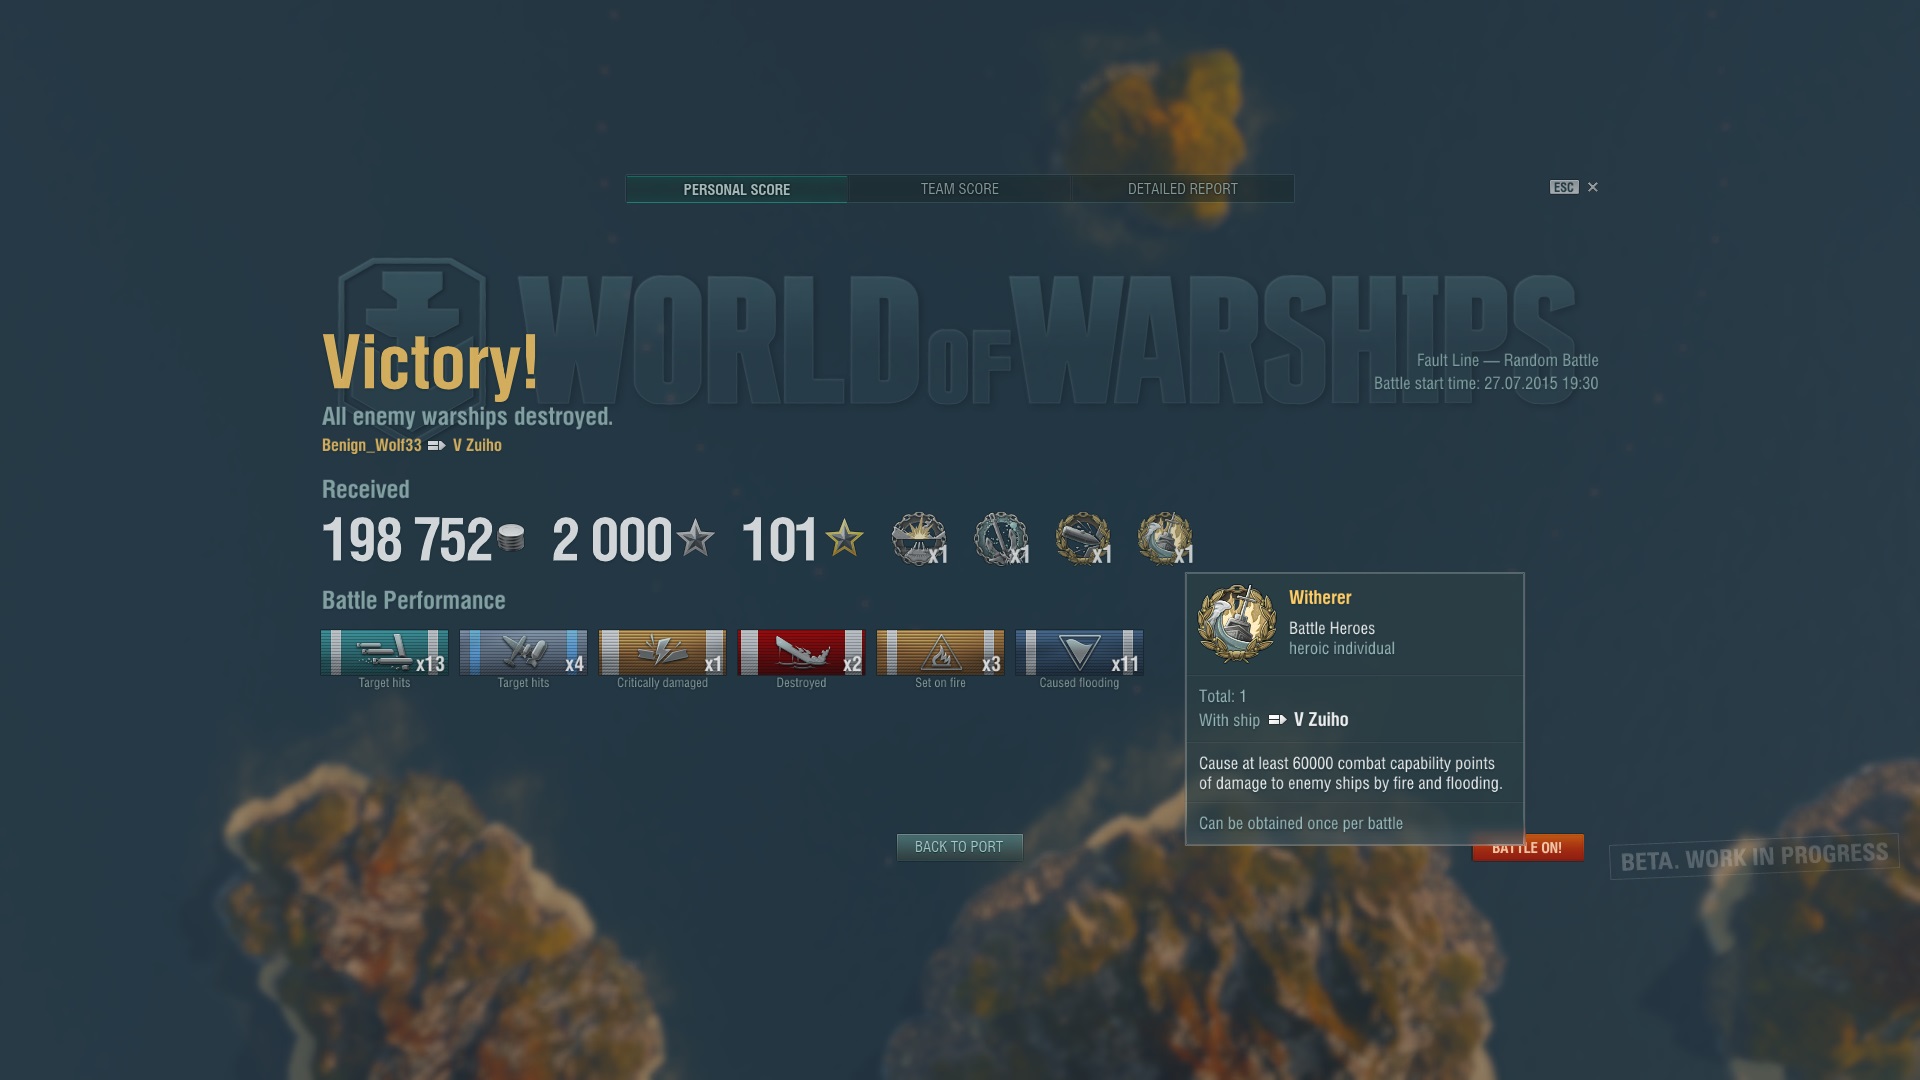The image size is (1920, 1080).
Task: Click the Caused flooding x11 ribbon
Action: 1079,653
